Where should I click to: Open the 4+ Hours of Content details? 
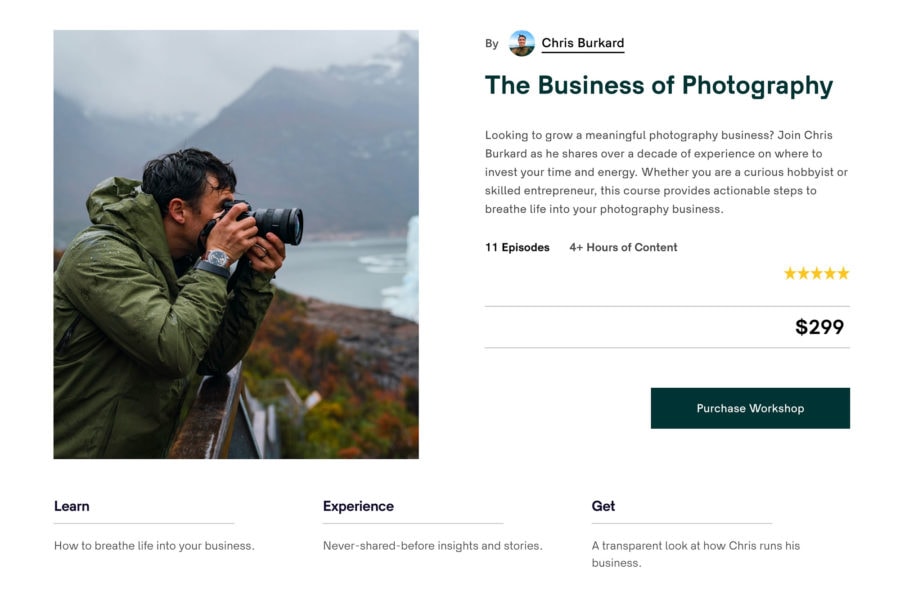point(622,247)
